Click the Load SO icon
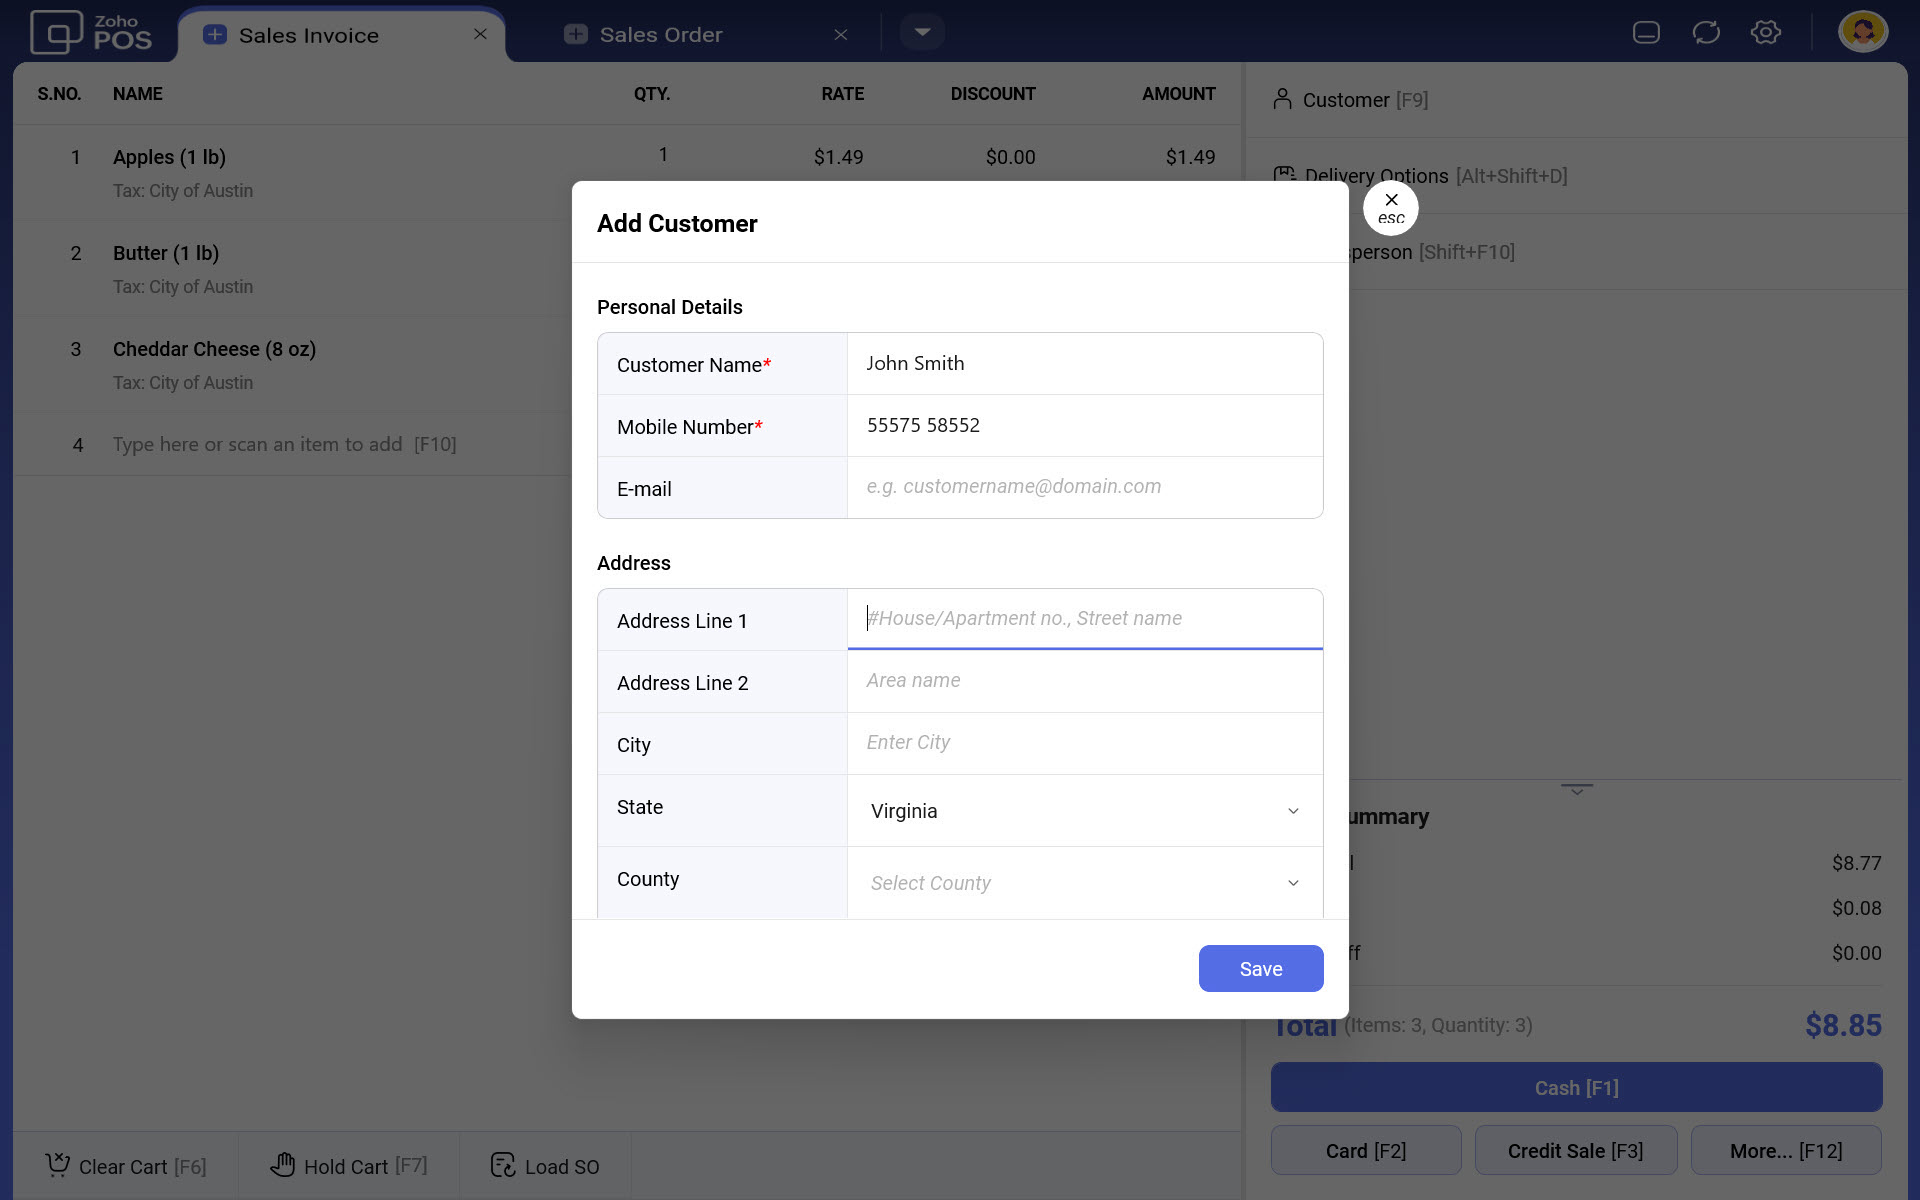1920x1200 pixels. coord(503,1165)
